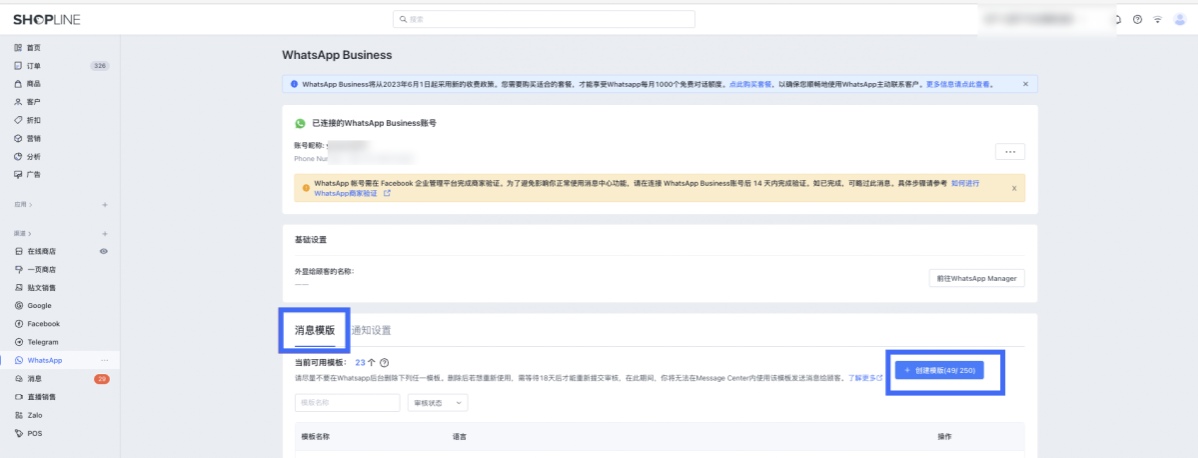The height and width of the screenshot is (458, 1198).
Task: Click the 创建模版(49/250) button
Action: coord(940,370)
